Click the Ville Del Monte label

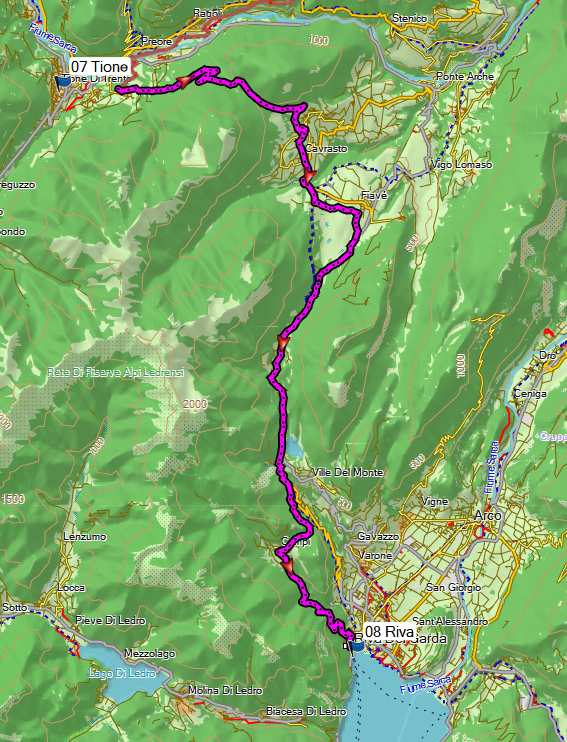348,472
